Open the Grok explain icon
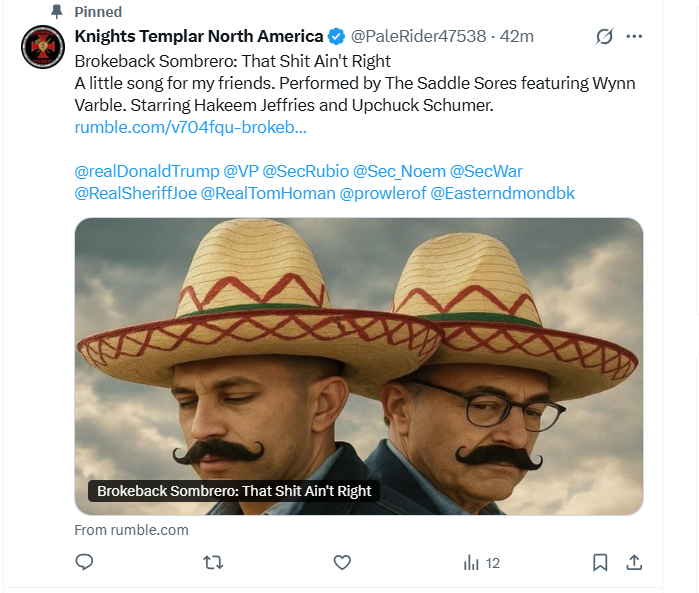Image resolution: width=699 pixels, height=593 pixels. coord(603,37)
